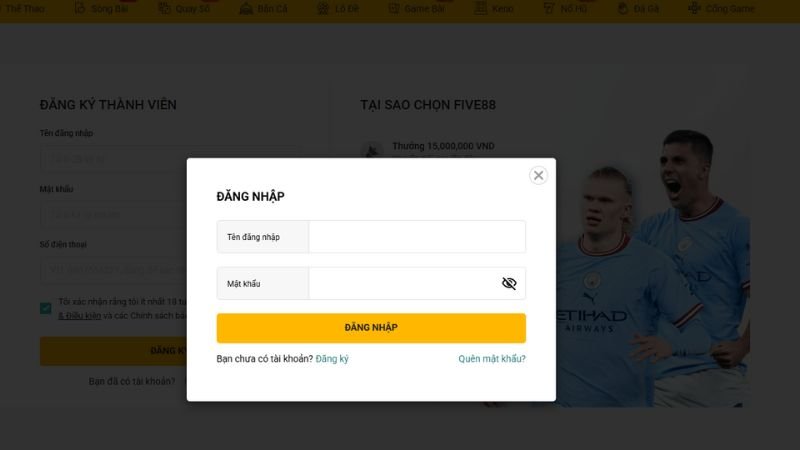Submit with the yellow Đăng Nhập button
The width and height of the screenshot is (800, 450).
[371, 328]
